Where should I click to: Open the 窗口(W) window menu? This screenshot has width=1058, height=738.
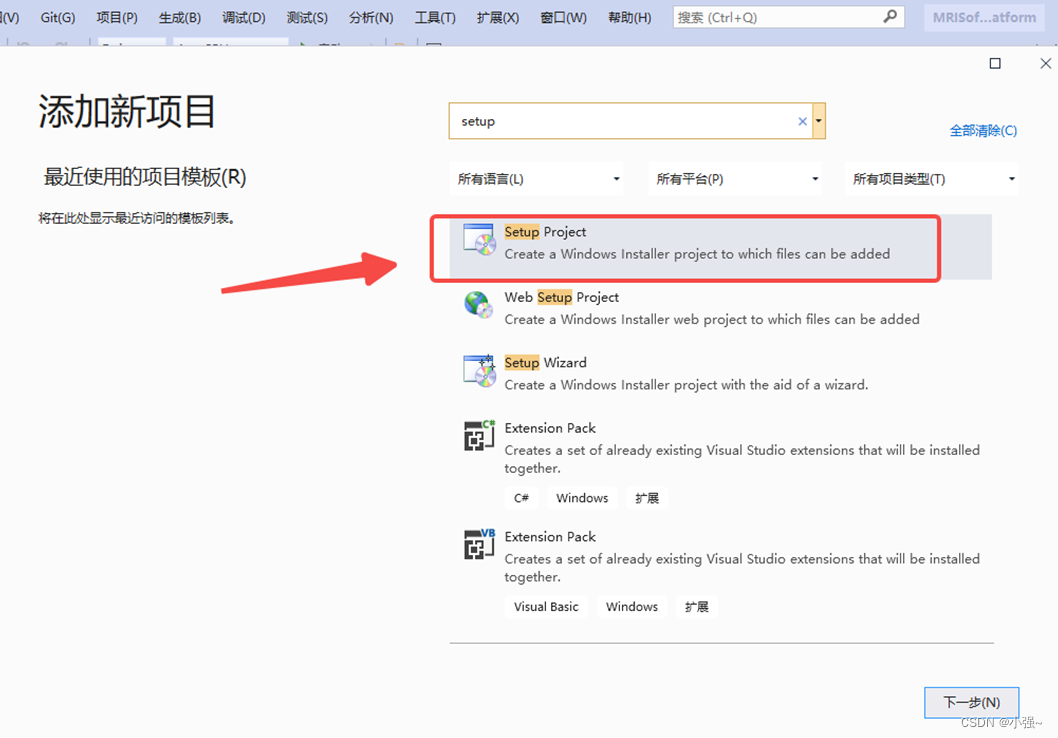click(563, 18)
